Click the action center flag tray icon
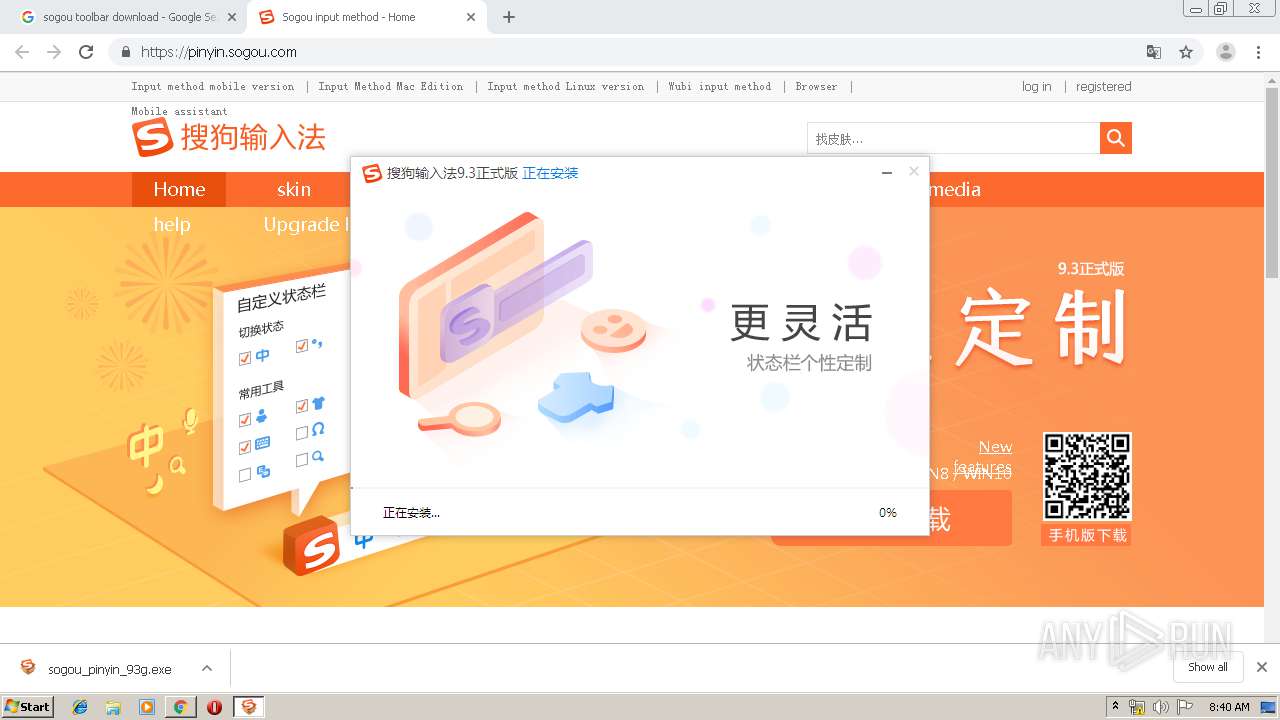Image resolution: width=1280 pixels, height=720 pixels. tap(1185, 707)
